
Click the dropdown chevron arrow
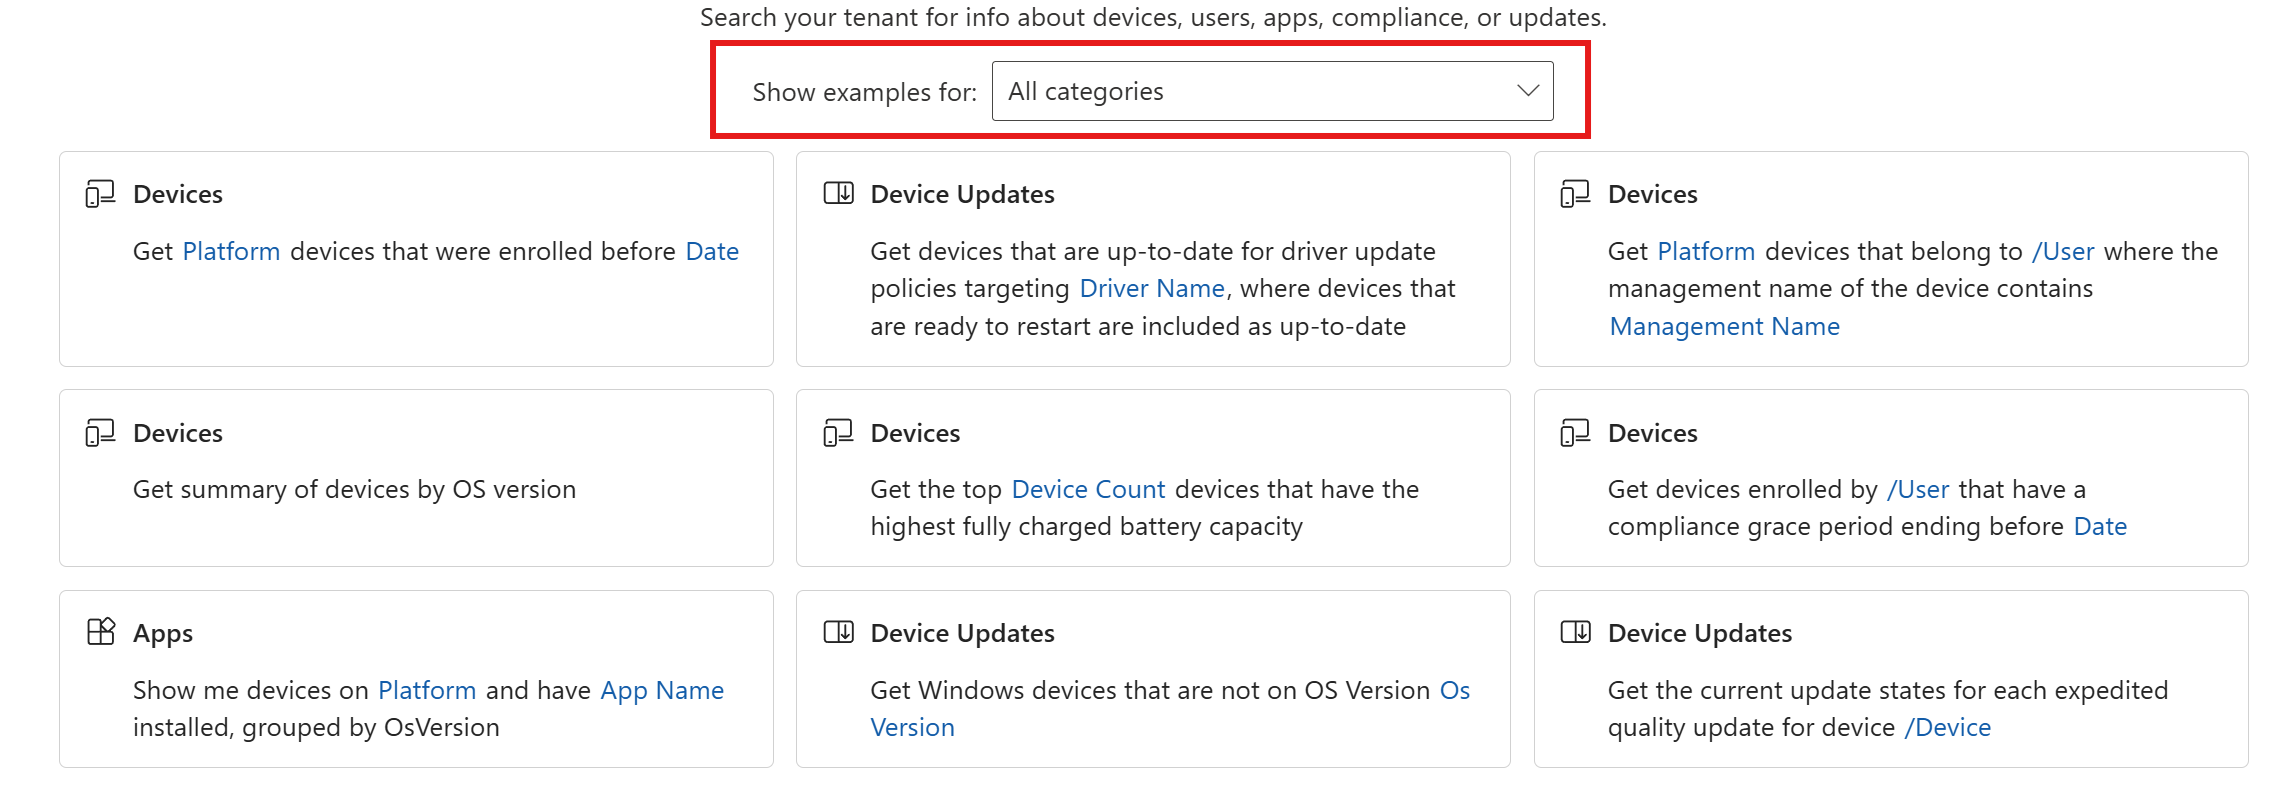1527,91
